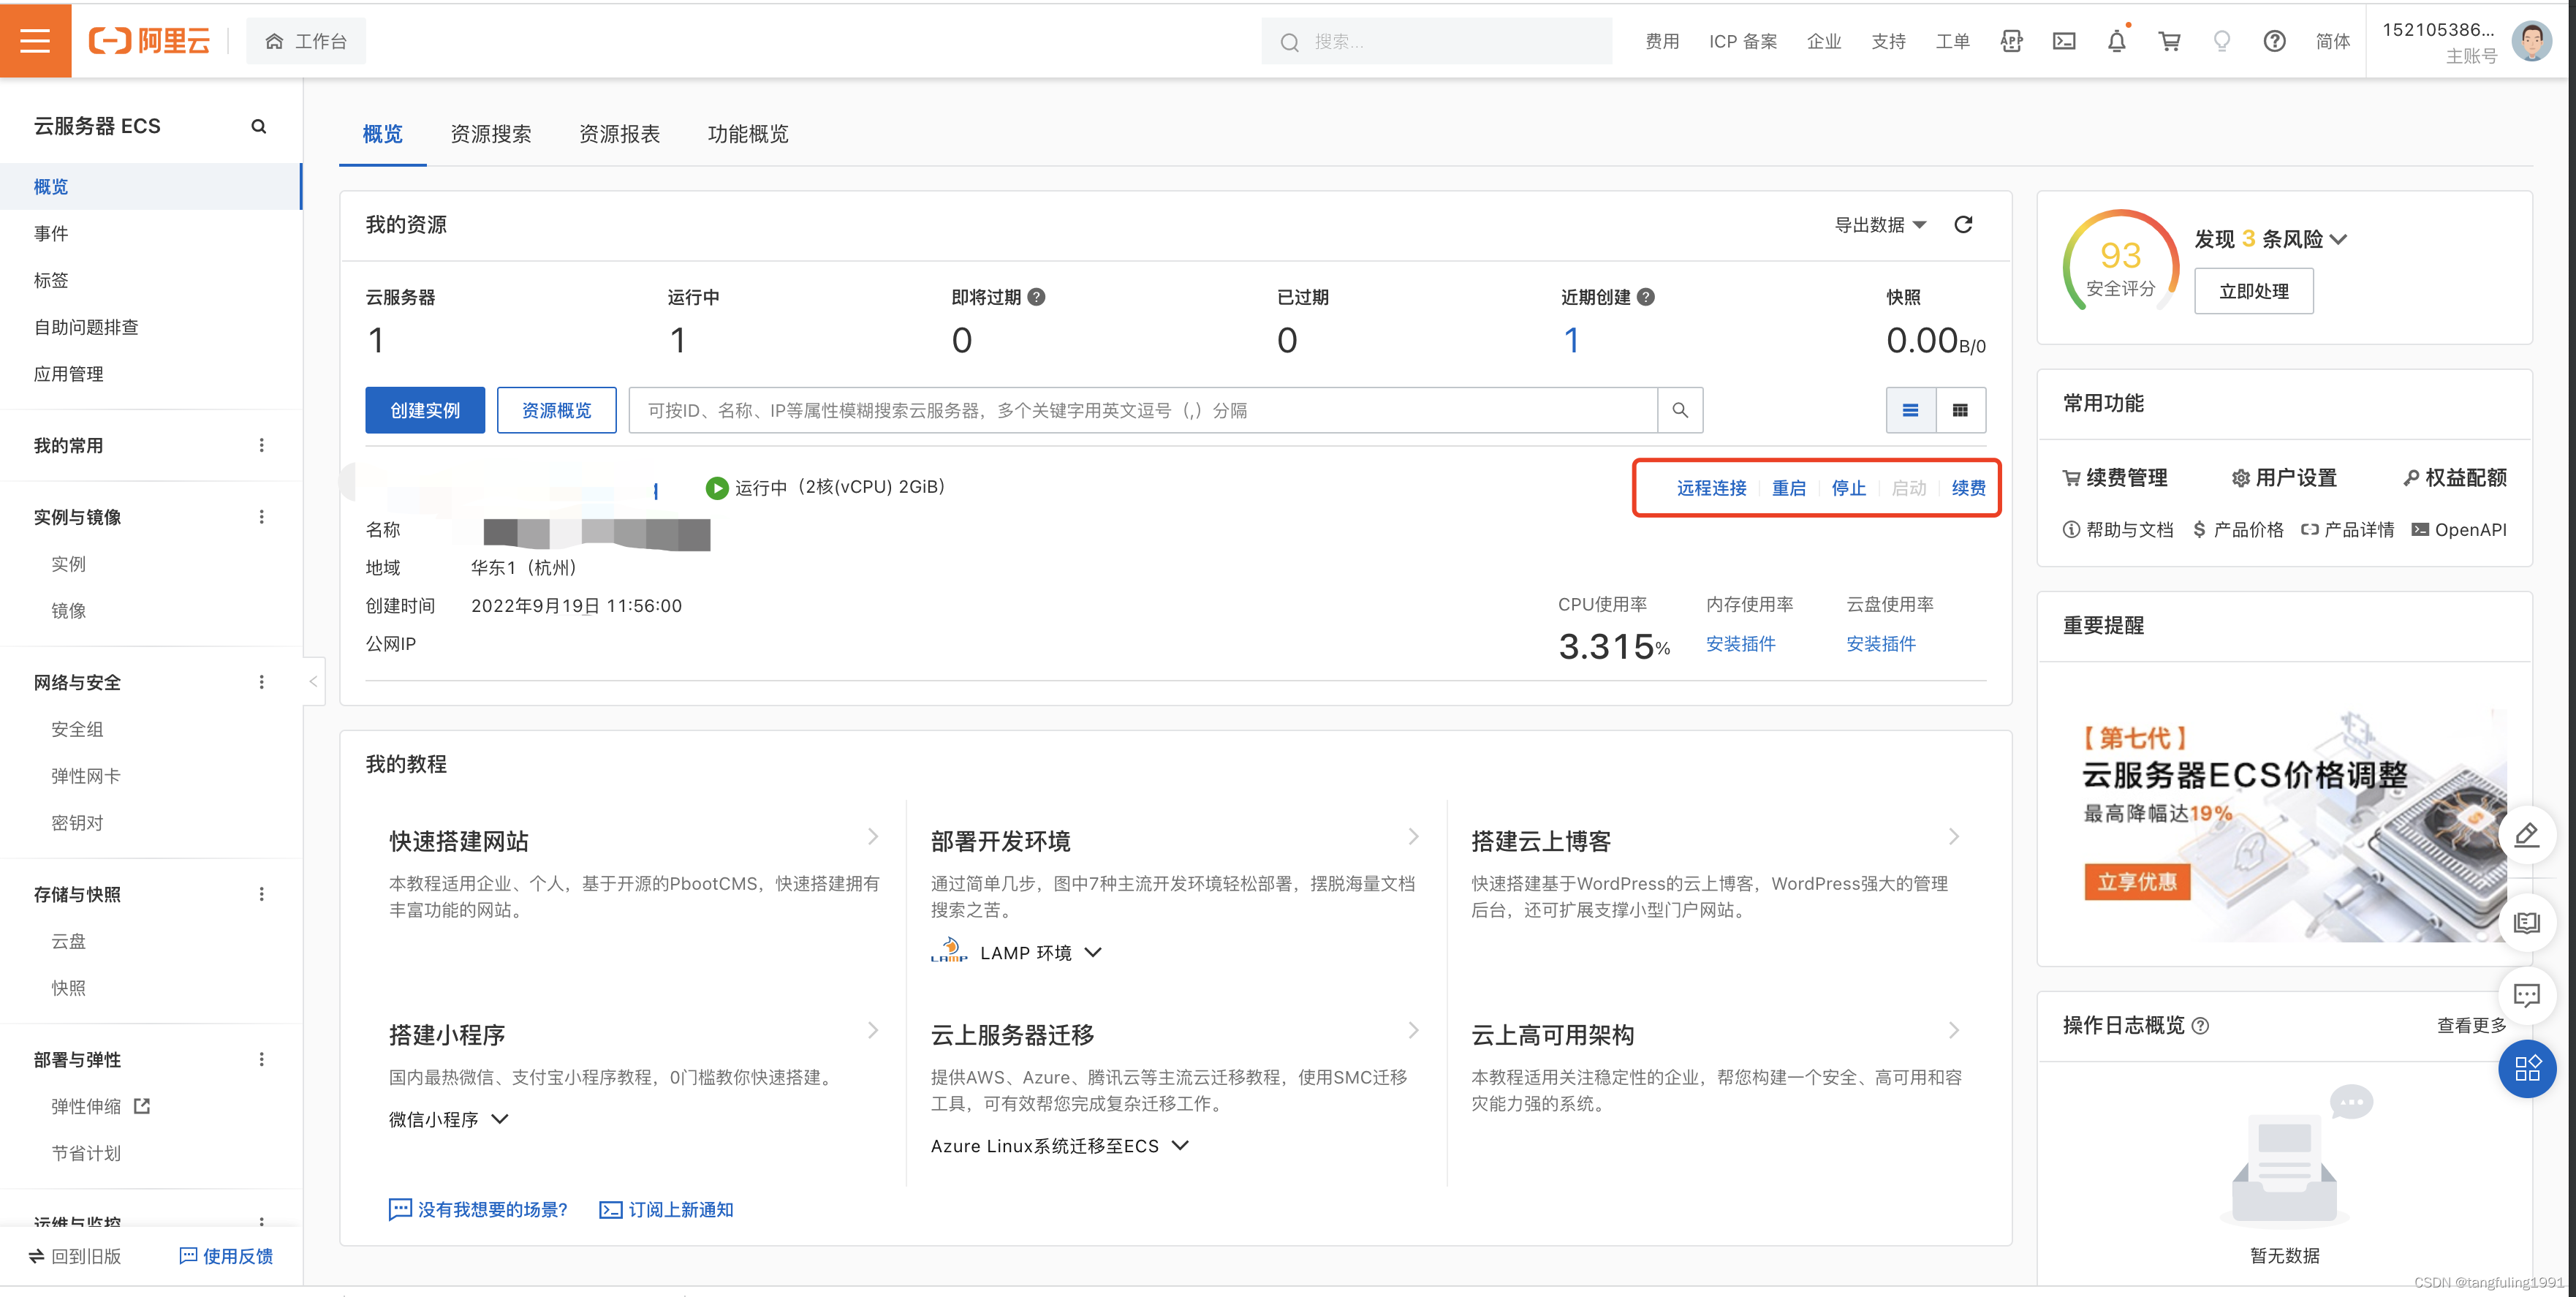Open 续费管理 shortcut
The width and height of the screenshot is (2576, 1297).
click(x=2115, y=478)
